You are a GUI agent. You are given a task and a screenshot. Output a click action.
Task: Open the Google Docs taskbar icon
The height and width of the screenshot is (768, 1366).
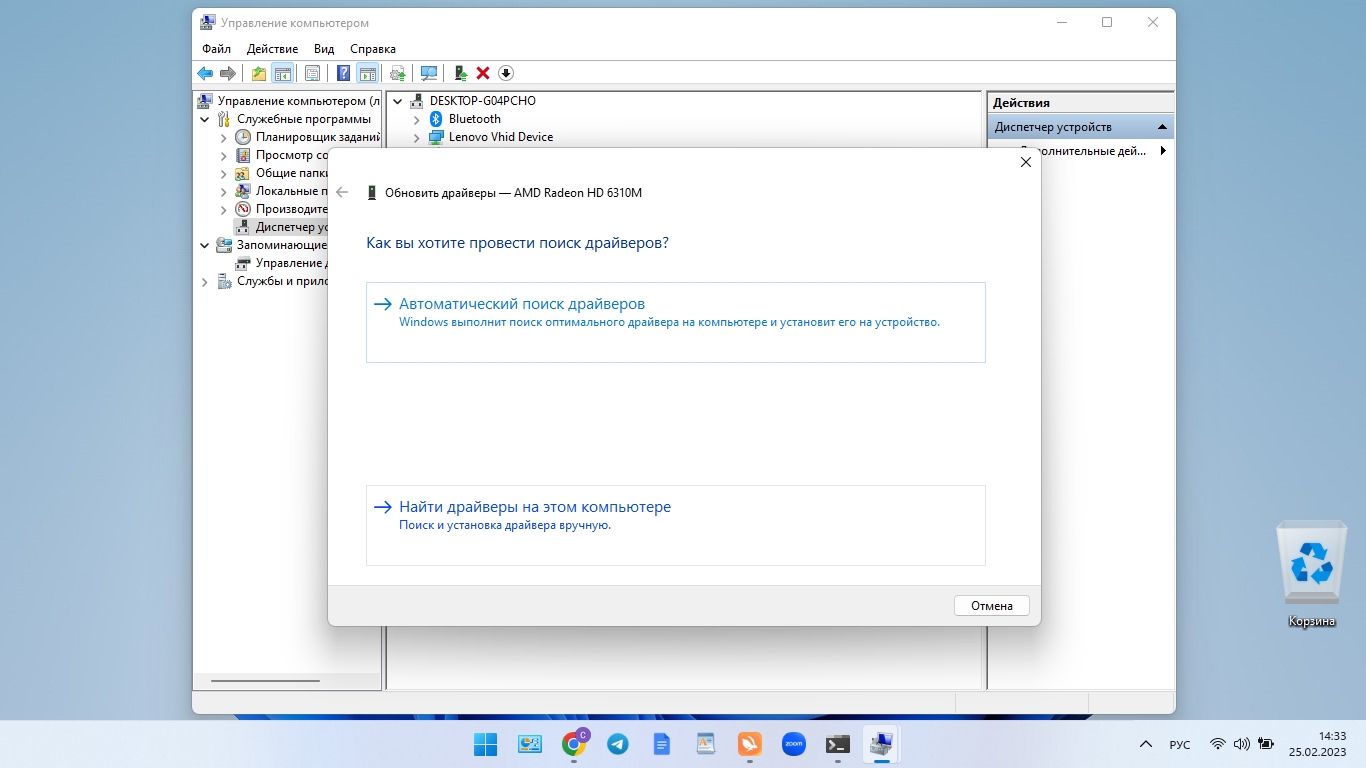(662, 744)
